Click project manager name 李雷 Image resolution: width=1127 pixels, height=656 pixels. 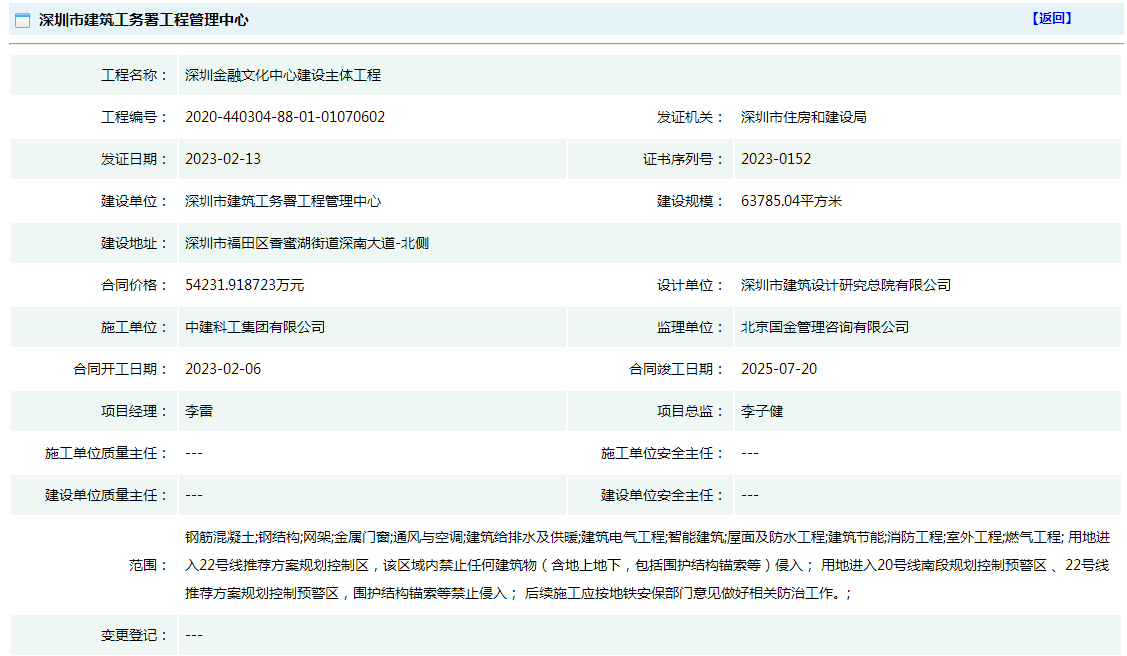199,411
